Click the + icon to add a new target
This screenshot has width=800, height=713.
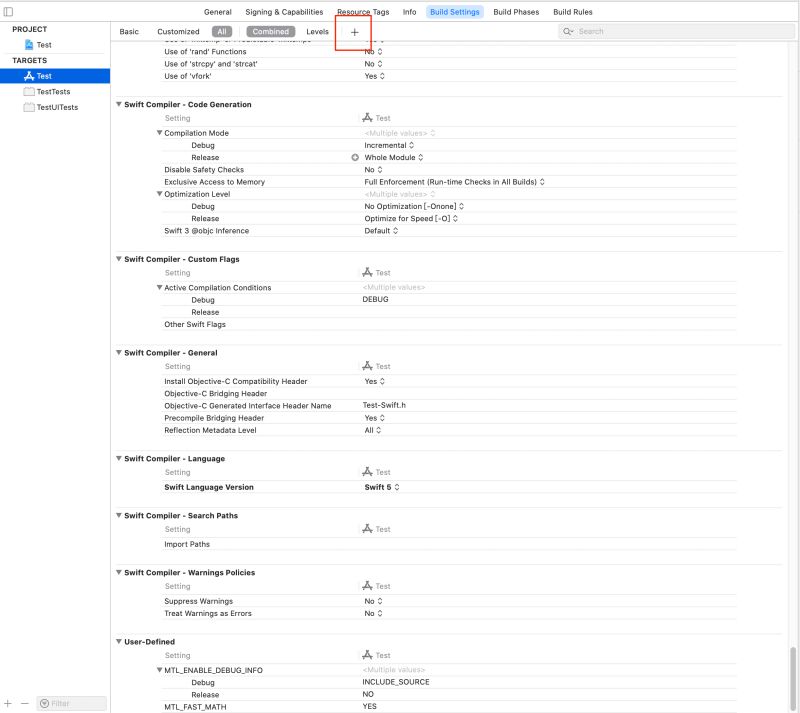coord(8,702)
